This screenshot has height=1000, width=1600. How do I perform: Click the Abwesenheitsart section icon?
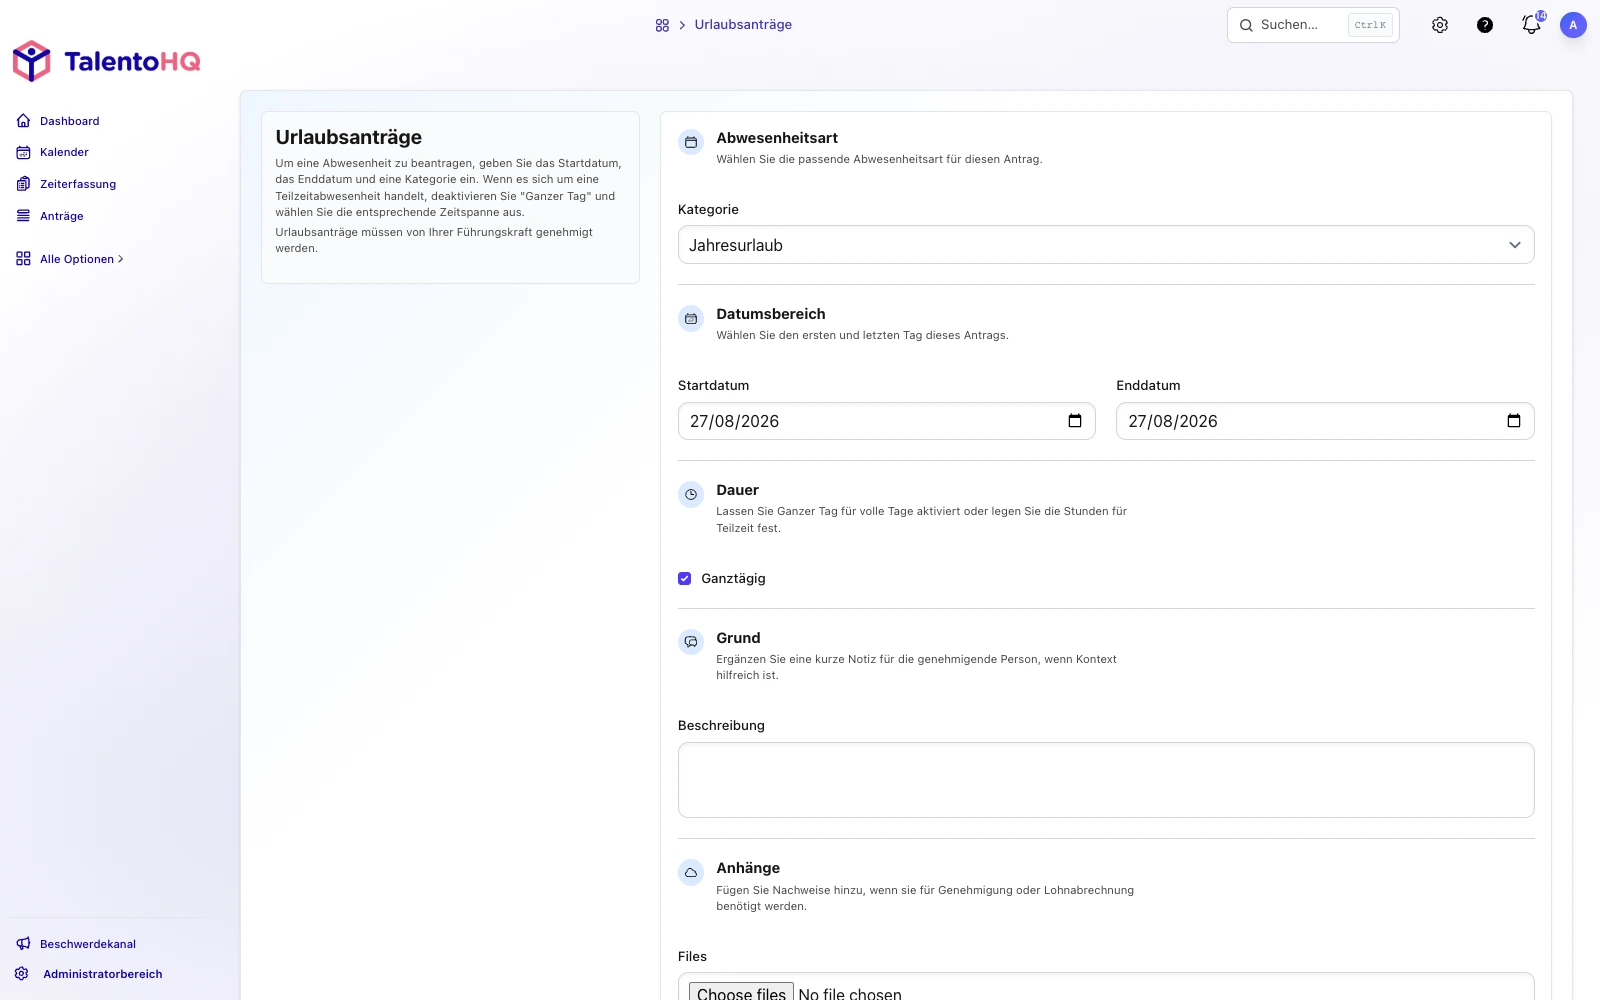pyautogui.click(x=691, y=142)
